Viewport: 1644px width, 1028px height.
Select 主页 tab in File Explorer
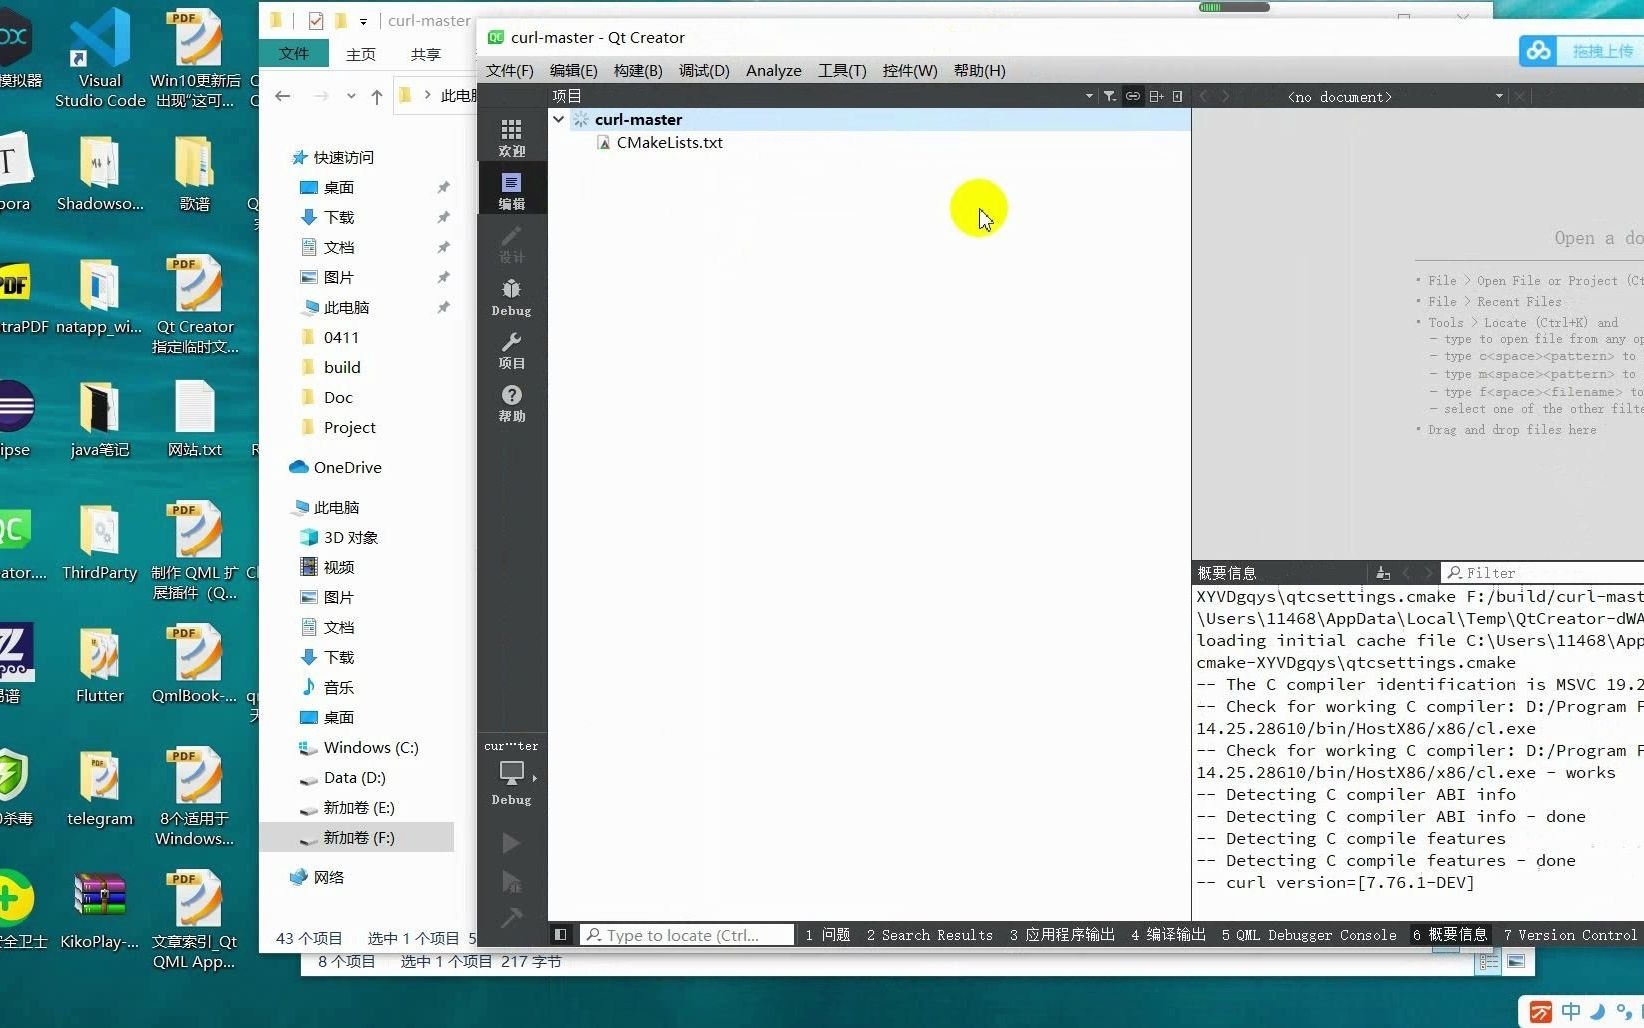click(360, 54)
